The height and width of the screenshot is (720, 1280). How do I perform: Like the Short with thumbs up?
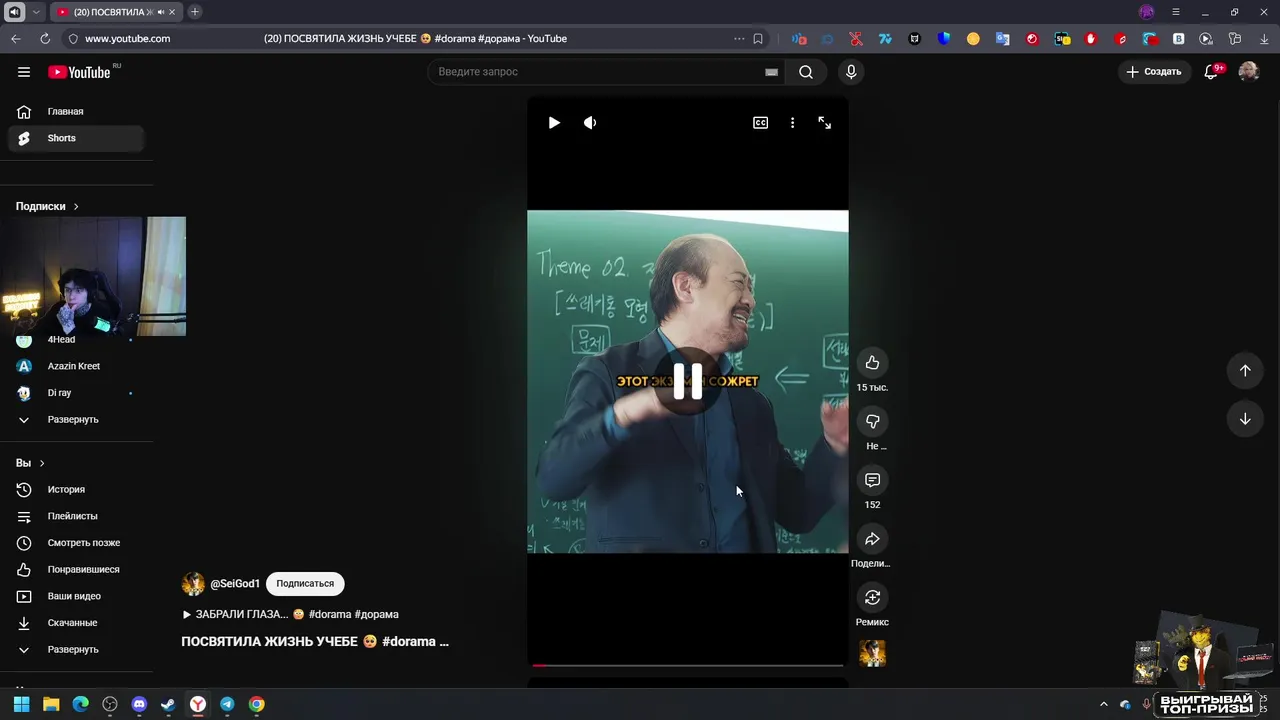coord(872,363)
